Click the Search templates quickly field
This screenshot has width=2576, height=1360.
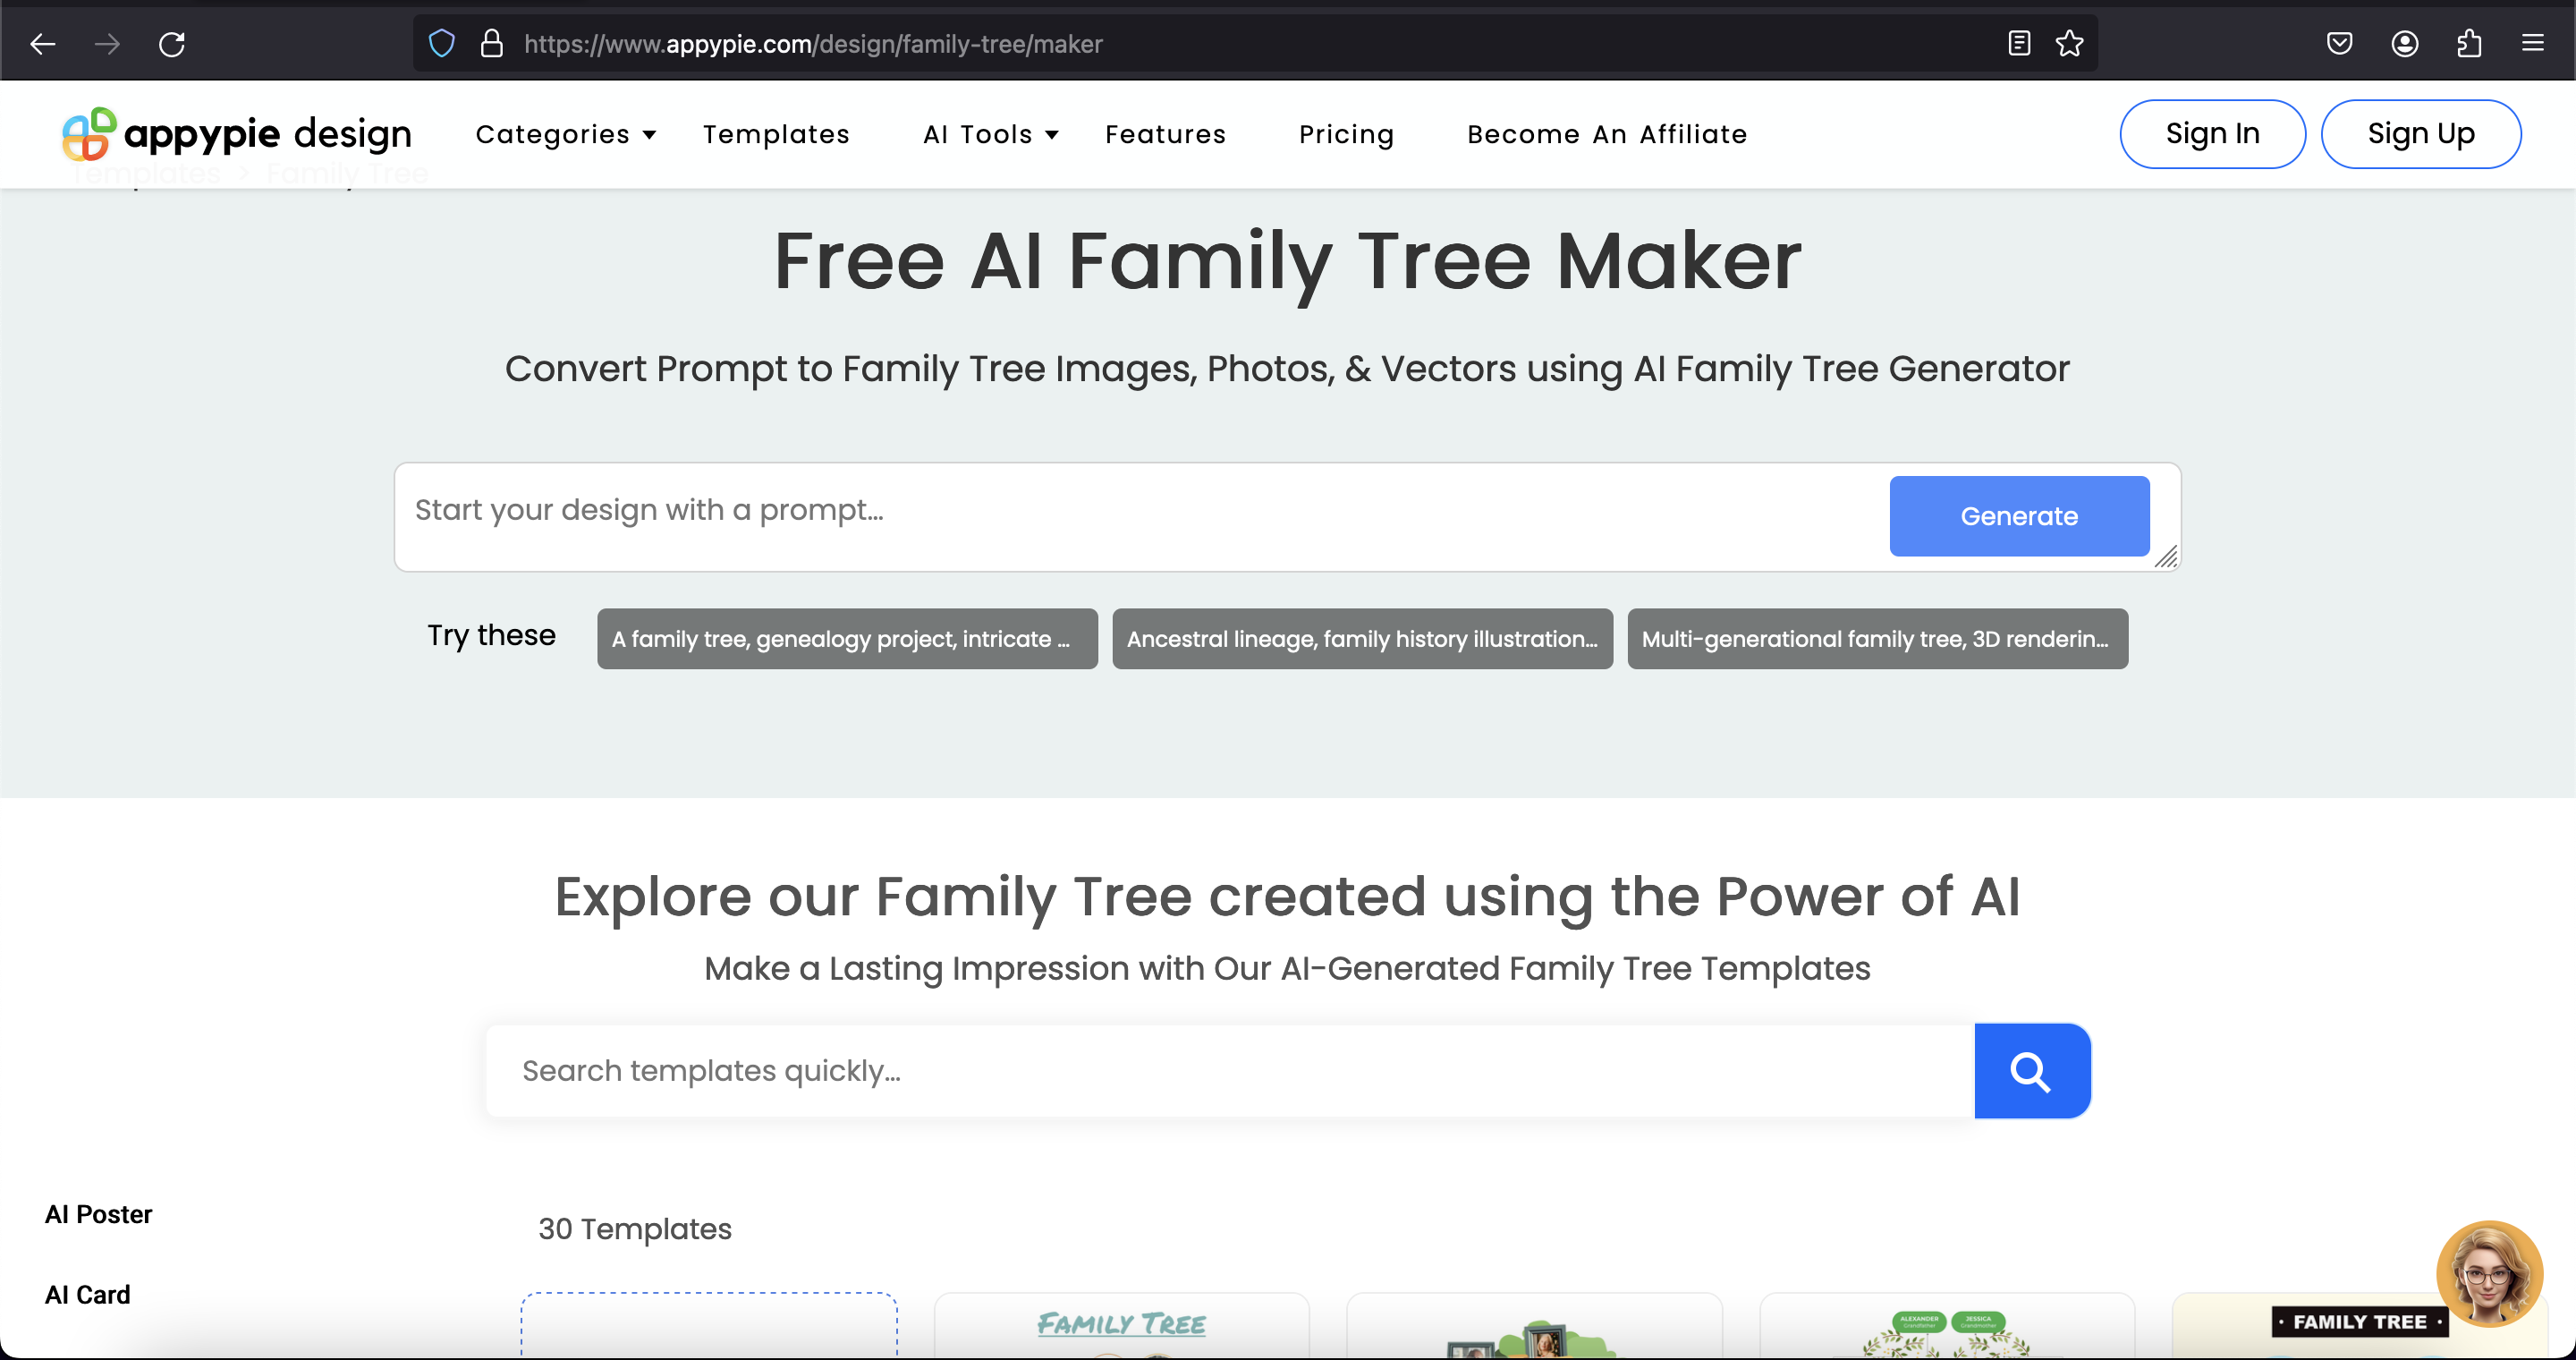[x=1230, y=1071]
